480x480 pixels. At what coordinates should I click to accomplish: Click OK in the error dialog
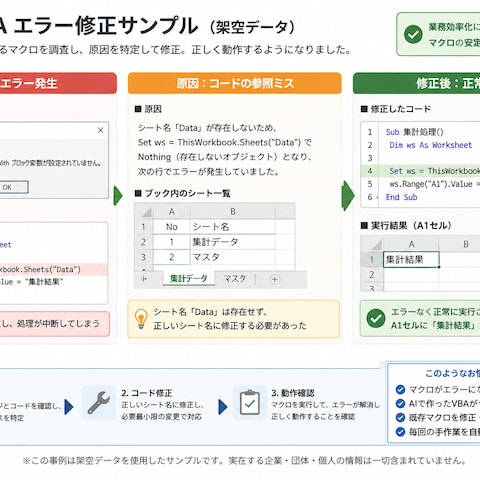point(13,187)
